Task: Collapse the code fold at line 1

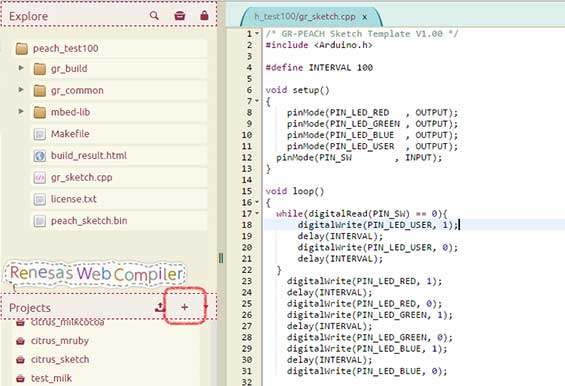Action: click(257, 34)
